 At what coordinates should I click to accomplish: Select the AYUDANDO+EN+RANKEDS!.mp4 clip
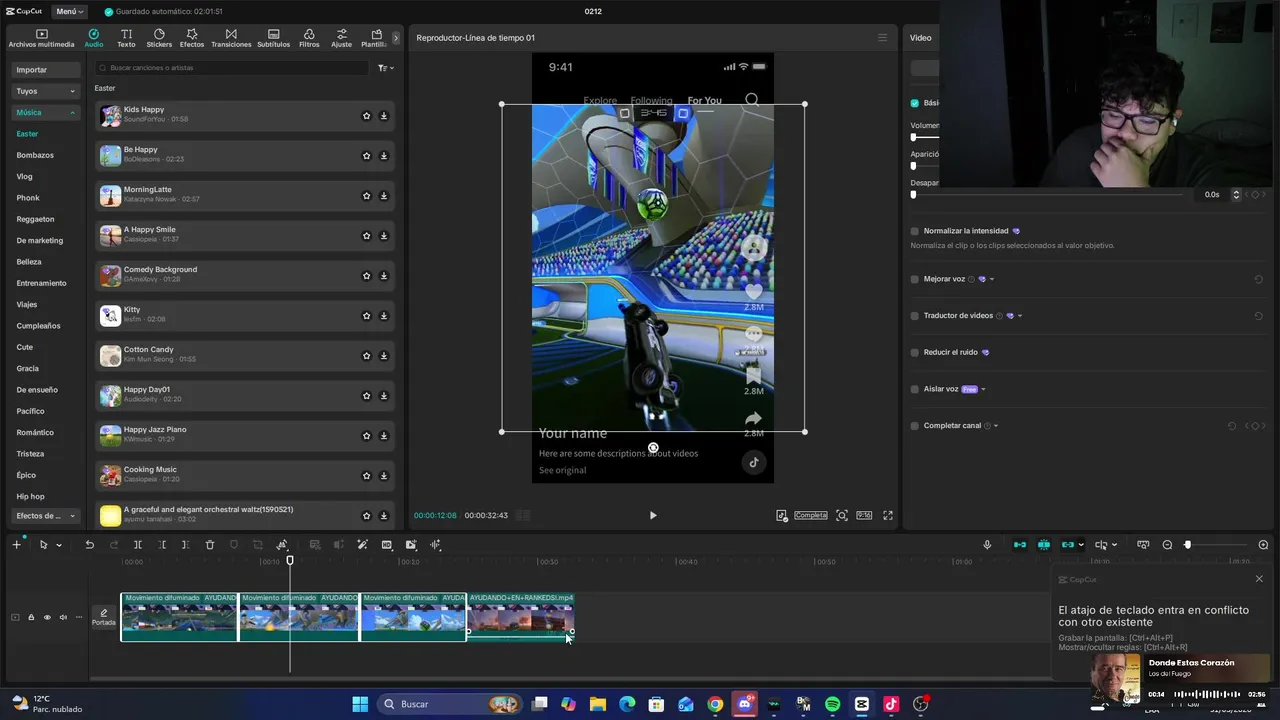(x=520, y=617)
